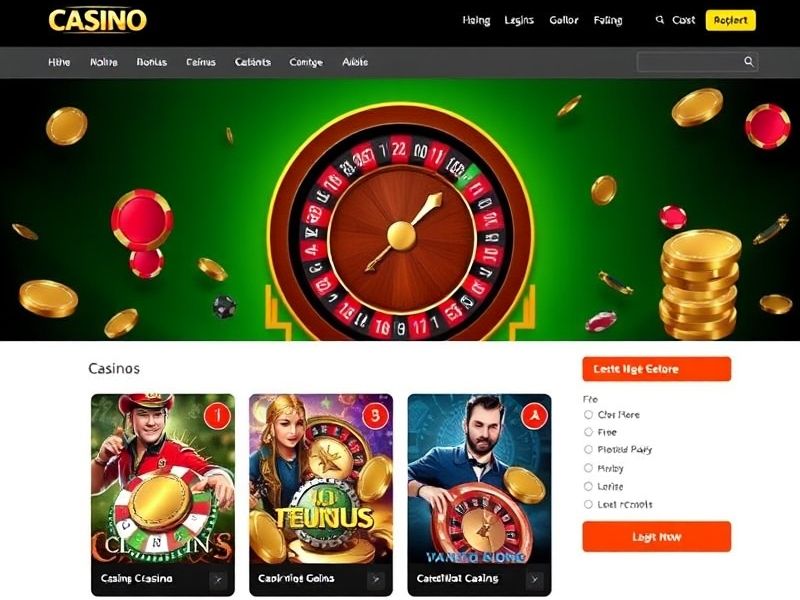
Task: Click the search icon in the grey bar
Action: 748,62
